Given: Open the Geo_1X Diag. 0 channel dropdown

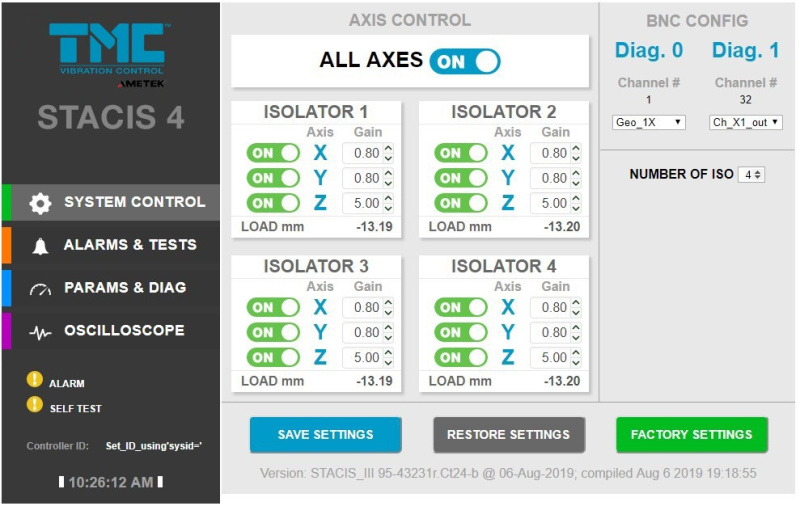Looking at the screenshot, I should (648, 122).
